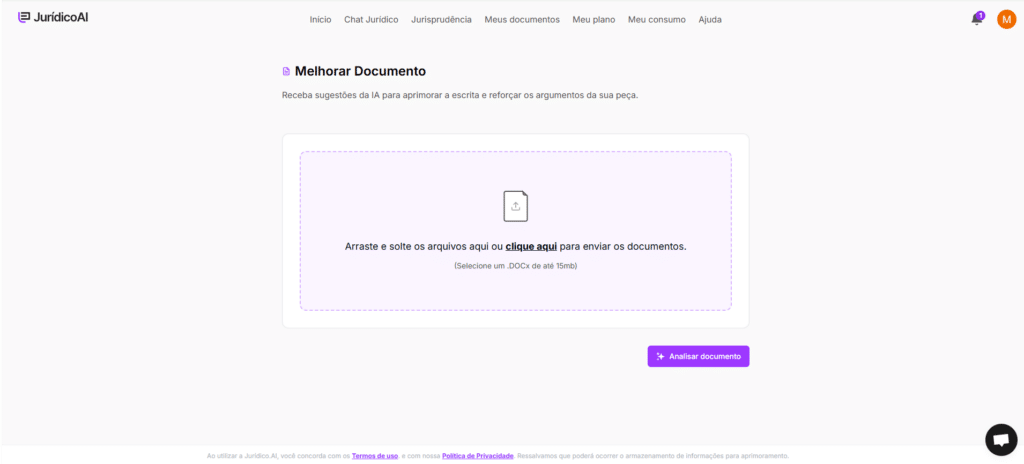Click the sparkle icon on Analisar documento
This screenshot has width=1024, height=464.
(x=660, y=357)
